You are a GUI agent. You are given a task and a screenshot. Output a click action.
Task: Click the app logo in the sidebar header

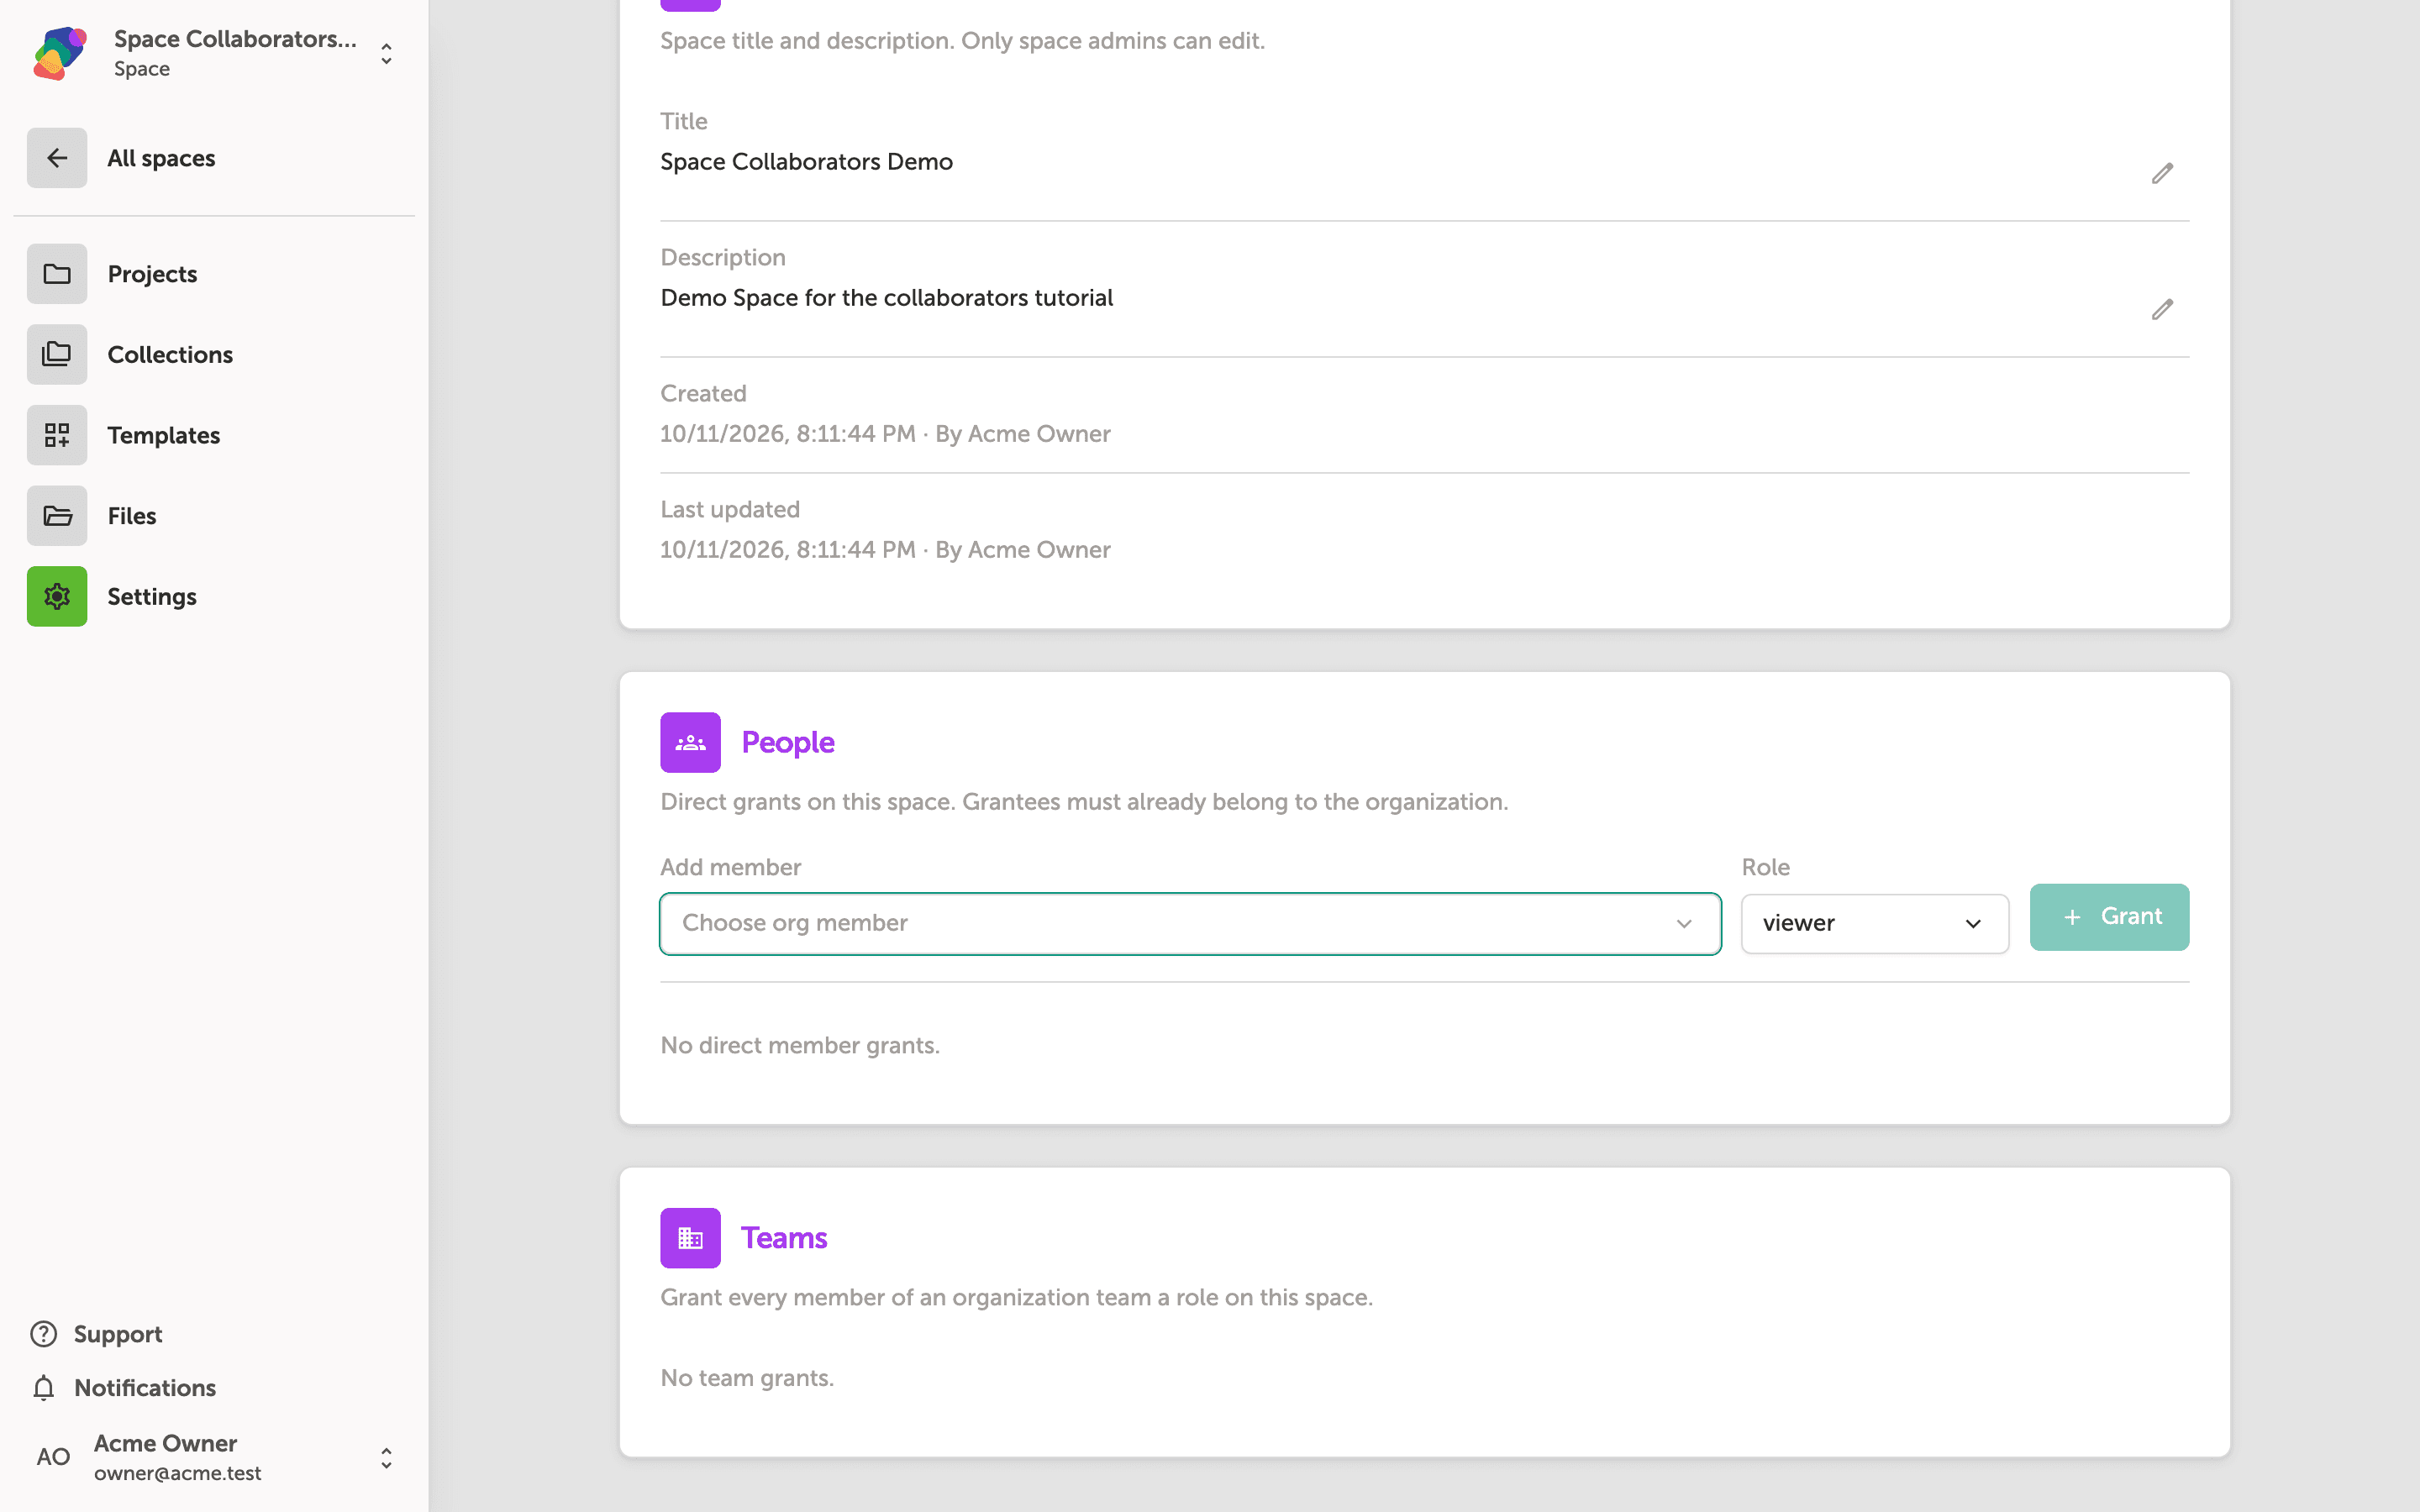coord(60,53)
